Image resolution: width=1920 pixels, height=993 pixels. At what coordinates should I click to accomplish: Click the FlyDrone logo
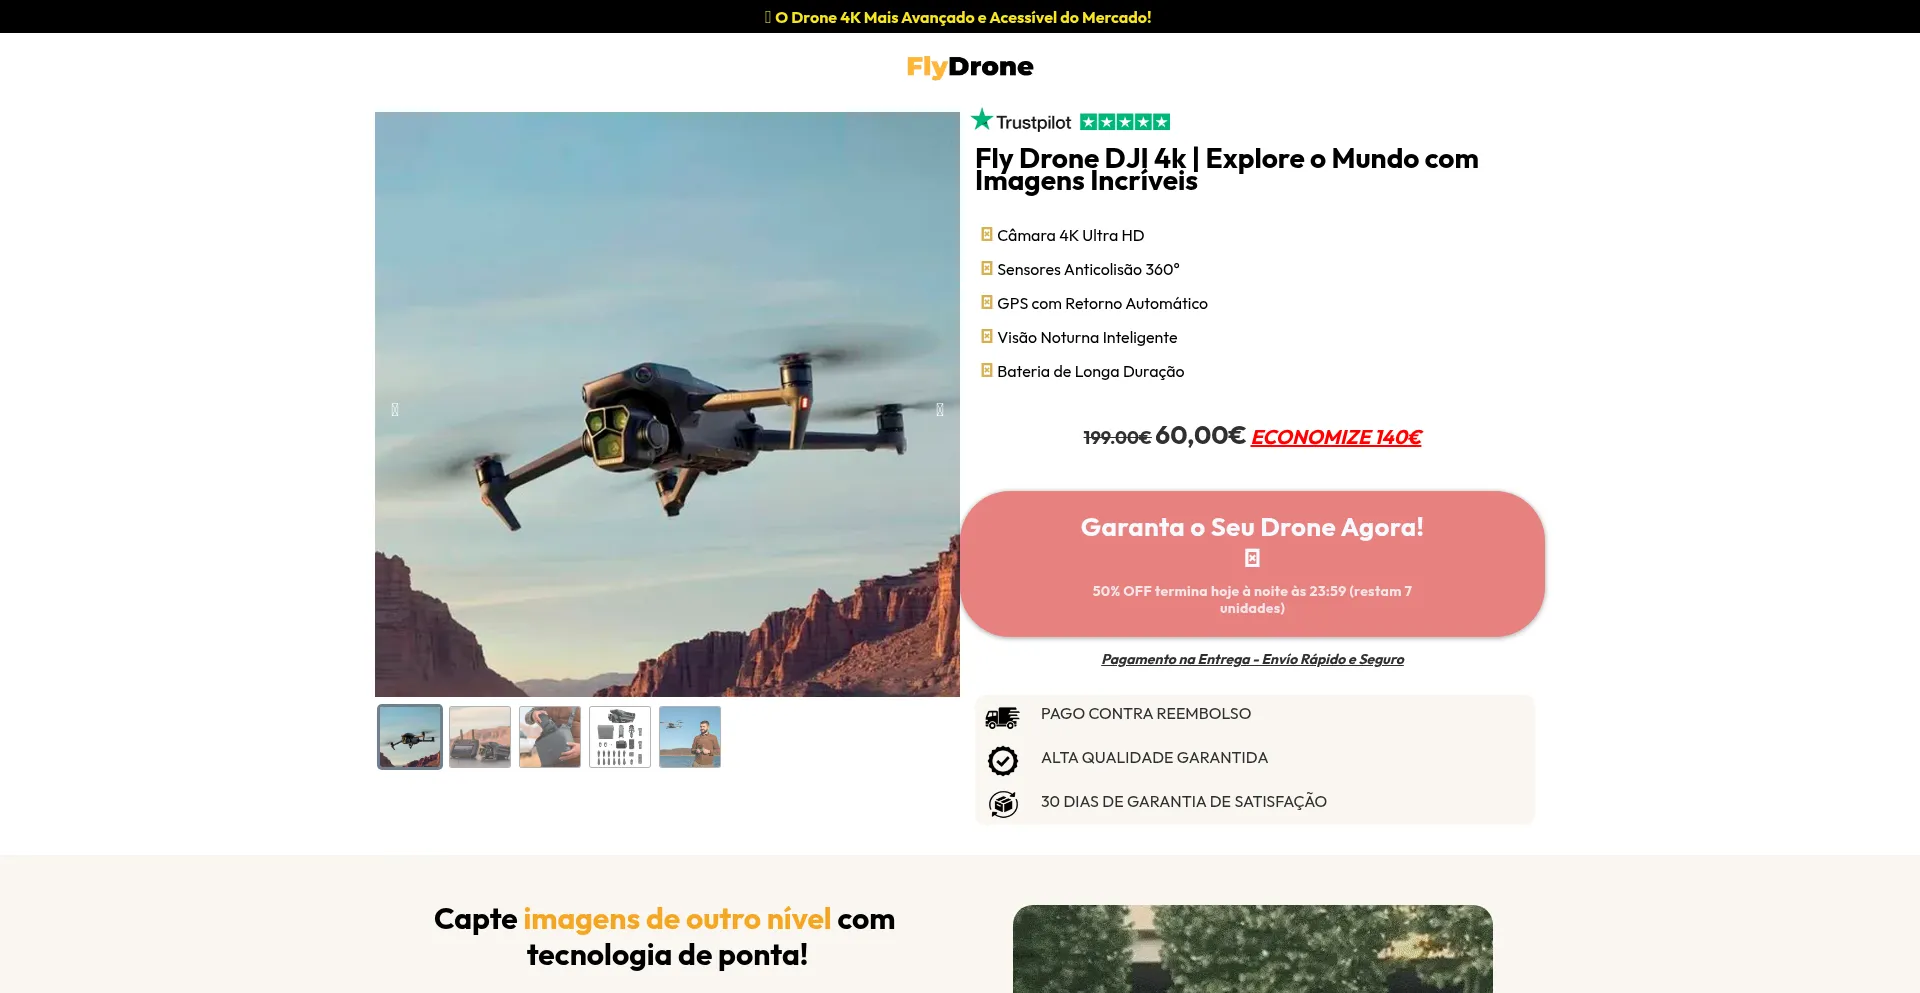click(969, 67)
